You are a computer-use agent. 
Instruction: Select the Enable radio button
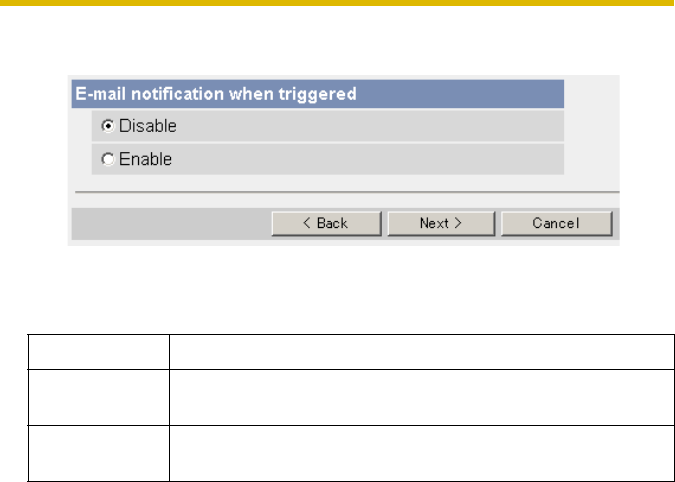click(108, 160)
